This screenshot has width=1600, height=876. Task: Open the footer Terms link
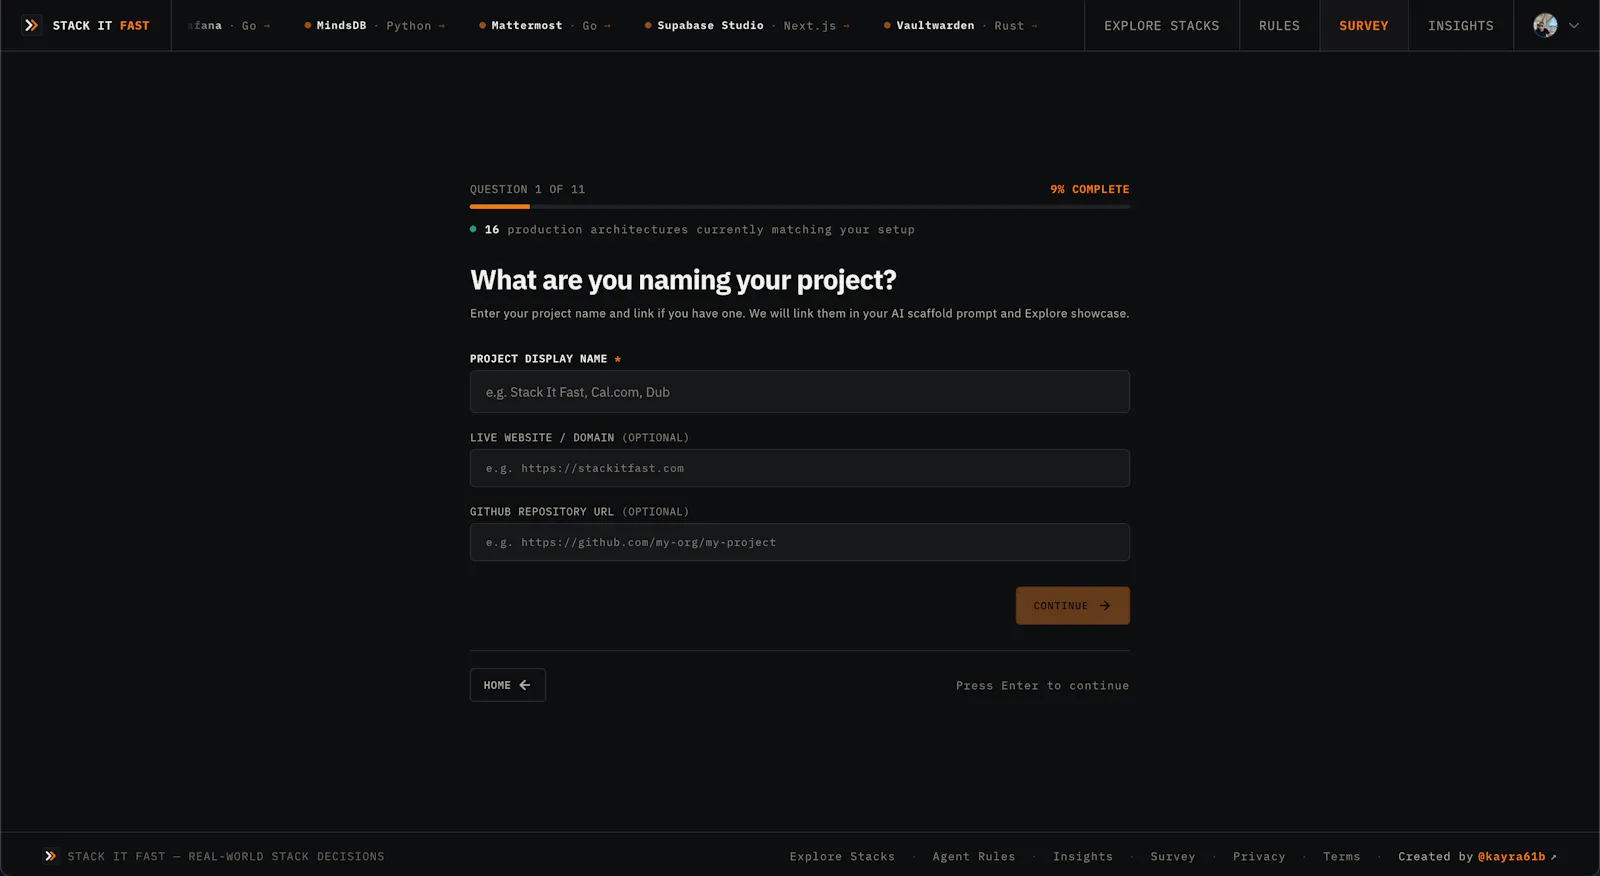1342,857
